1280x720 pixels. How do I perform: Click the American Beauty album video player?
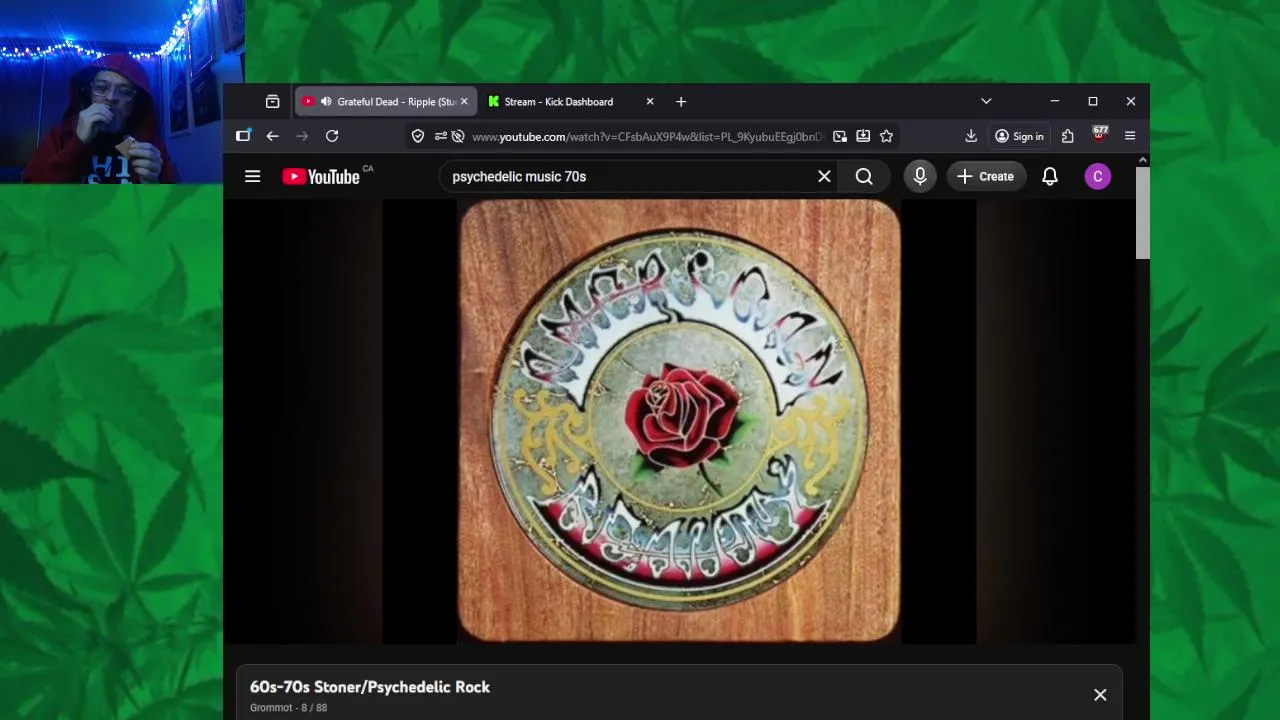679,421
